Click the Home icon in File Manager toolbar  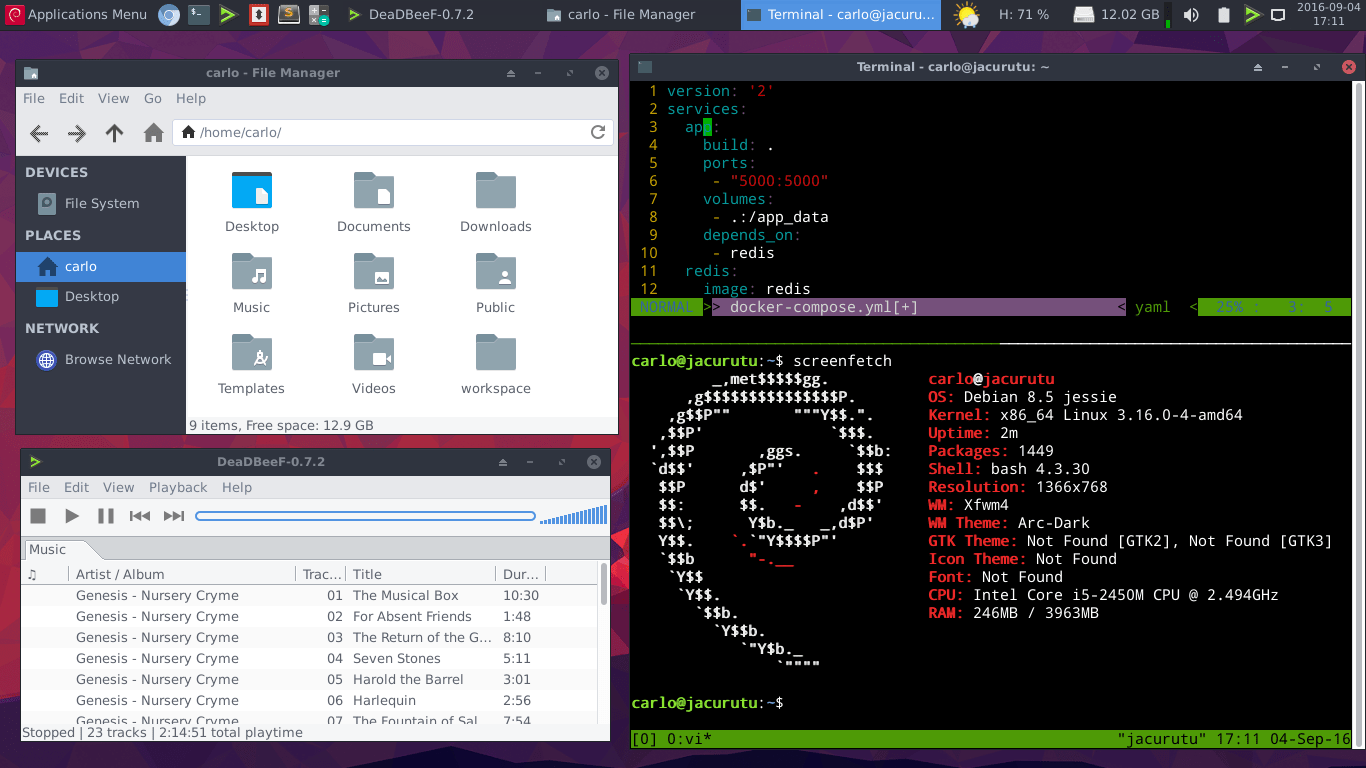[x=152, y=132]
